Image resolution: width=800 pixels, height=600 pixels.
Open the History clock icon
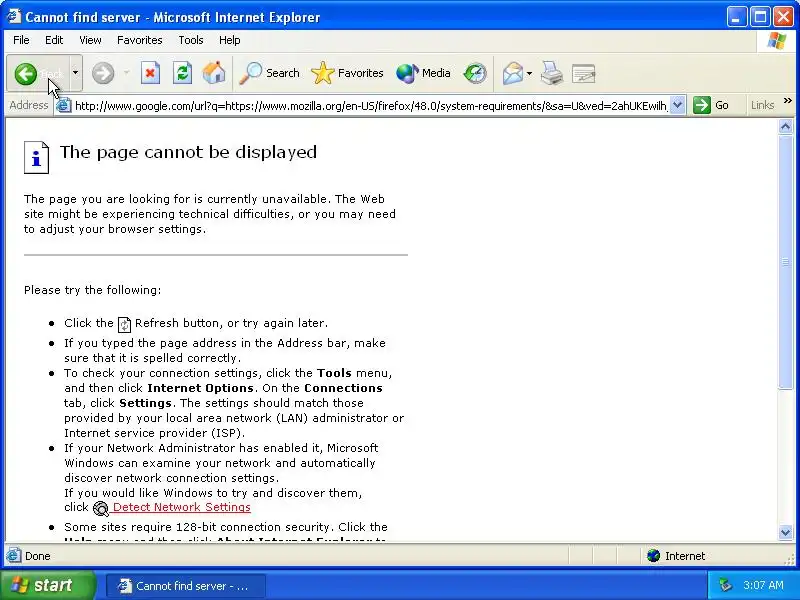(x=475, y=73)
